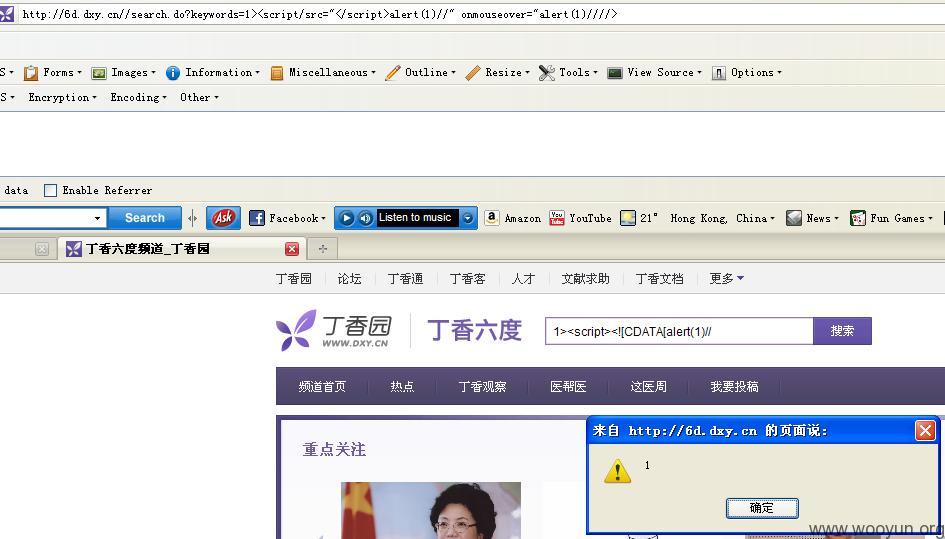
Task: Open the 丁香客 link
Action: click(x=468, y=279)
